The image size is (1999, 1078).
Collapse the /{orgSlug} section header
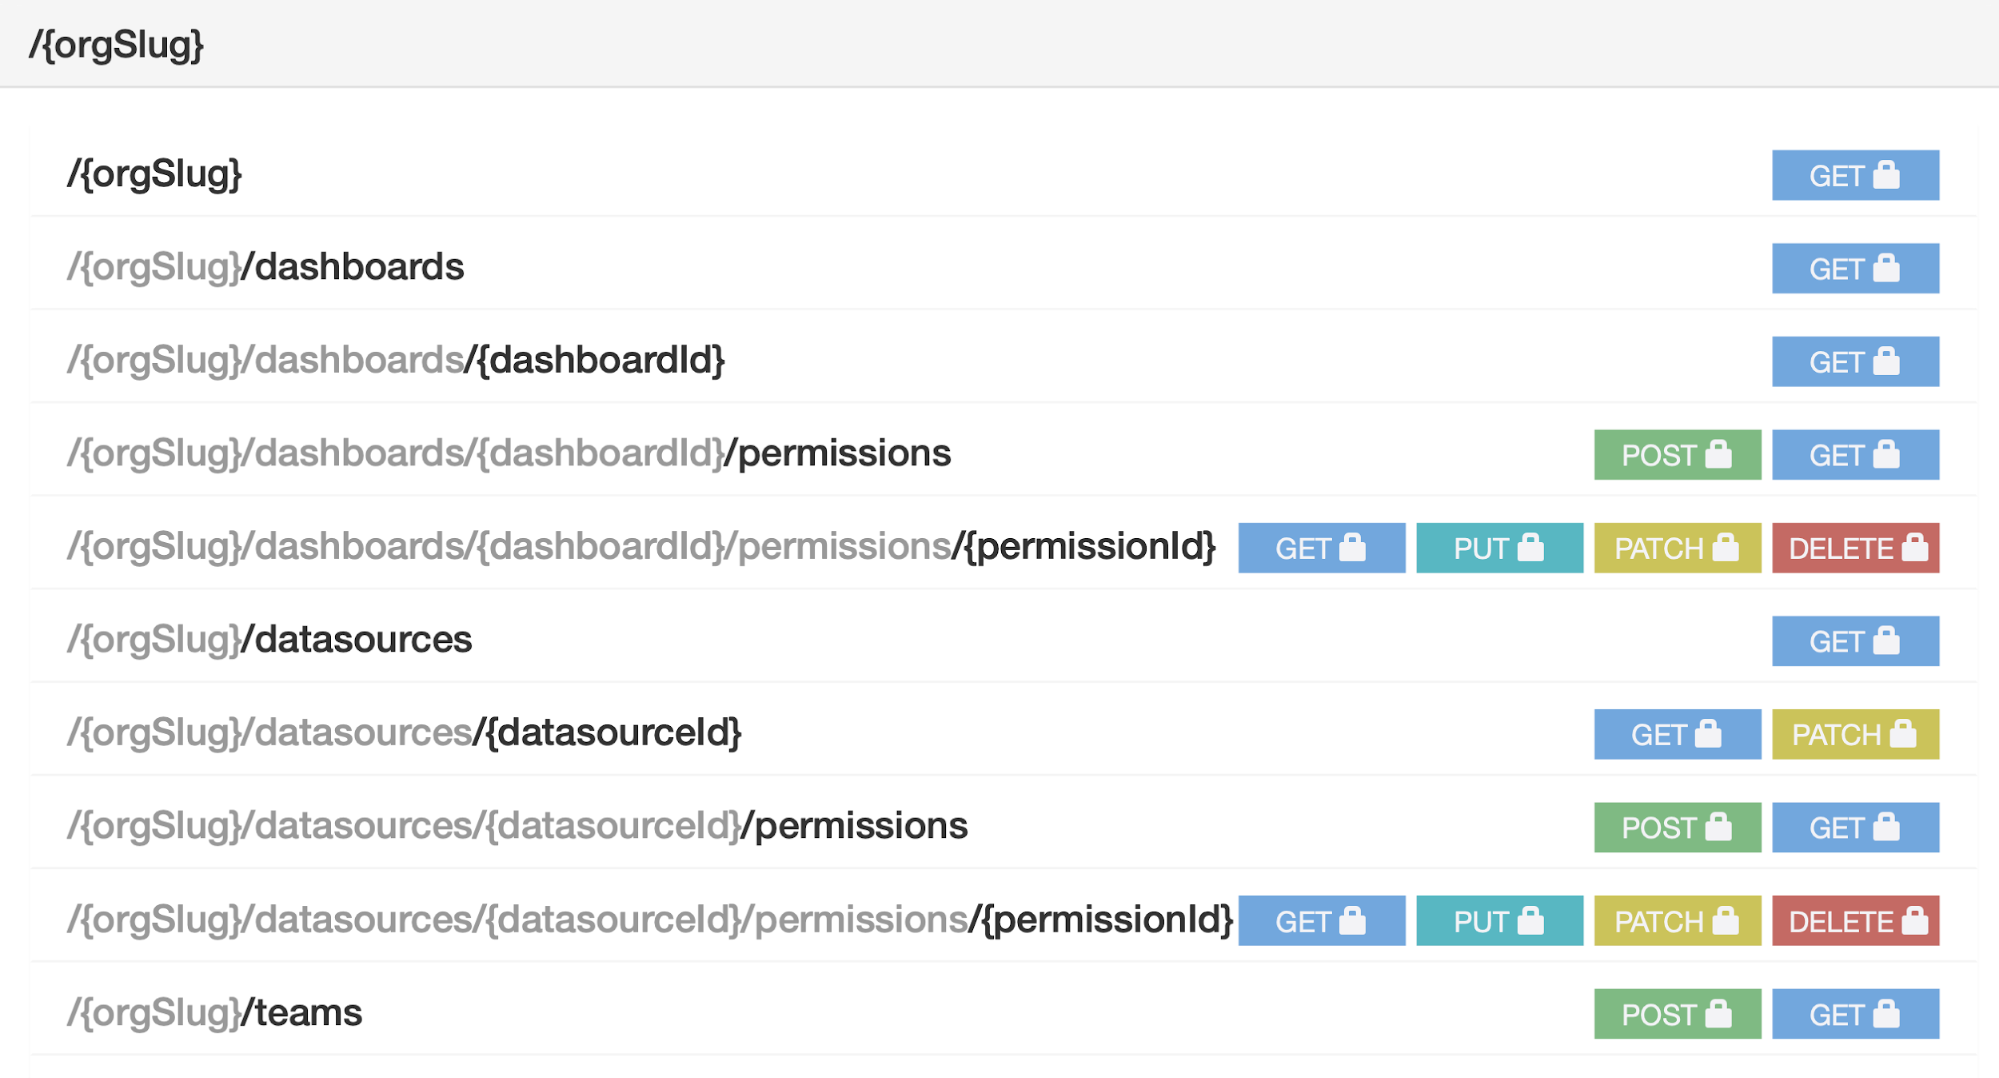pyautogui.click(x=999, y=44)
